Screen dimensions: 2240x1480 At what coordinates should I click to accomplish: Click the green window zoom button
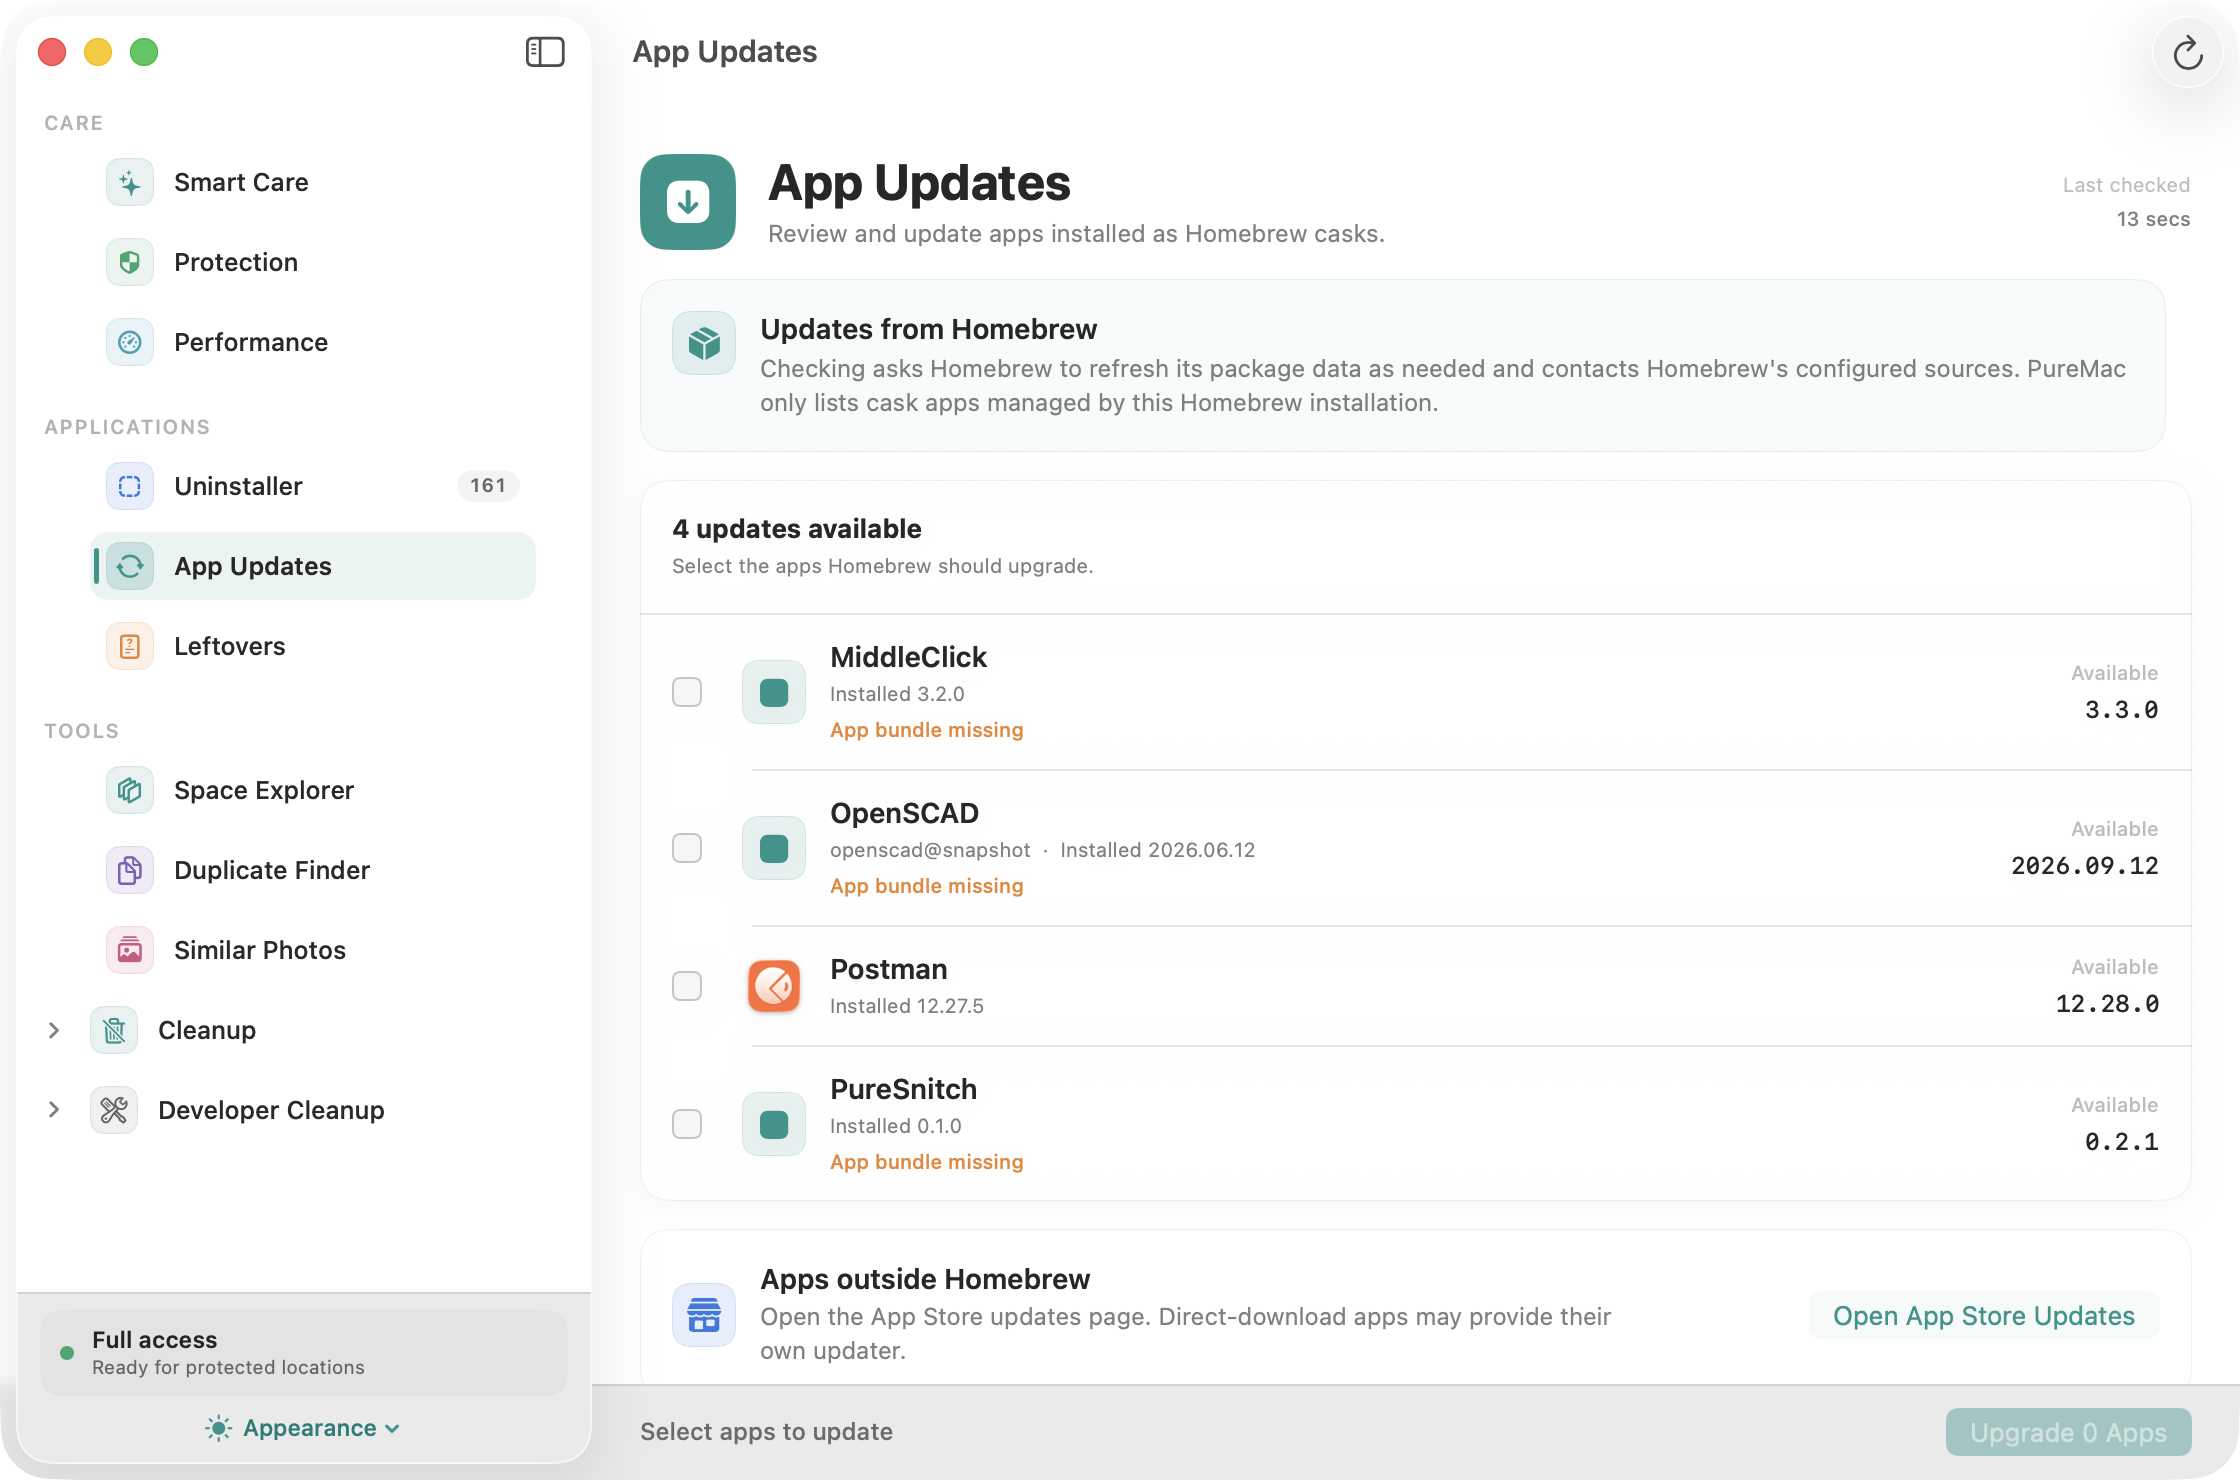[144, 52]
